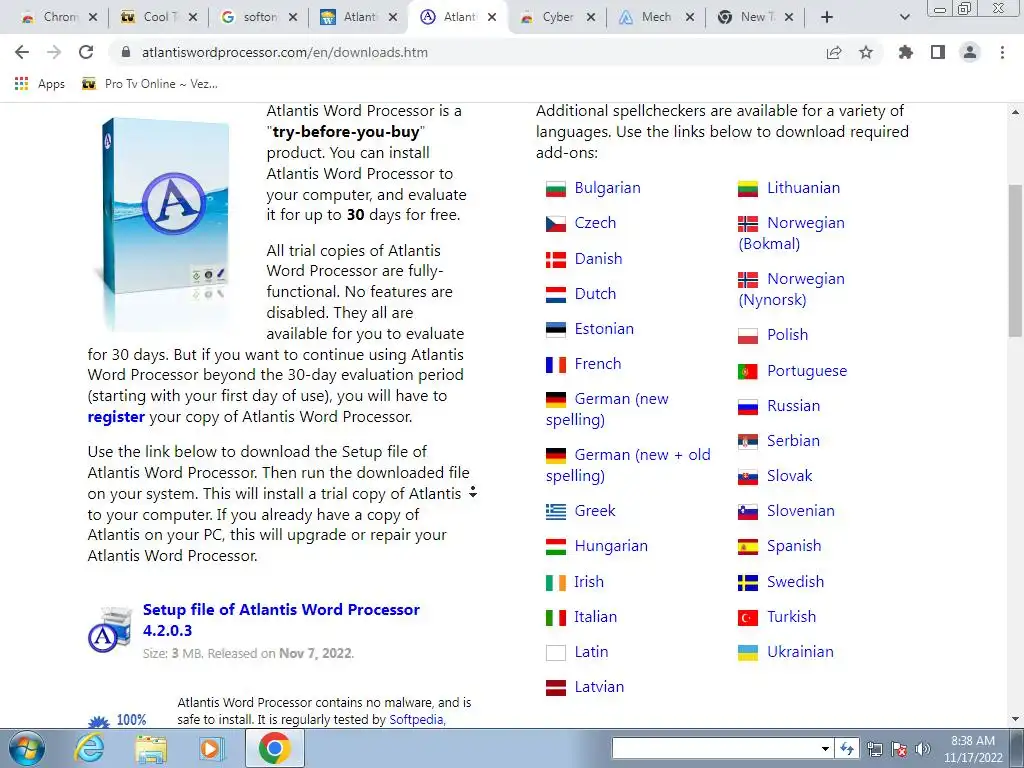Click the Czech flag icon
The image size is (1024, 768).
click(556, 224)
